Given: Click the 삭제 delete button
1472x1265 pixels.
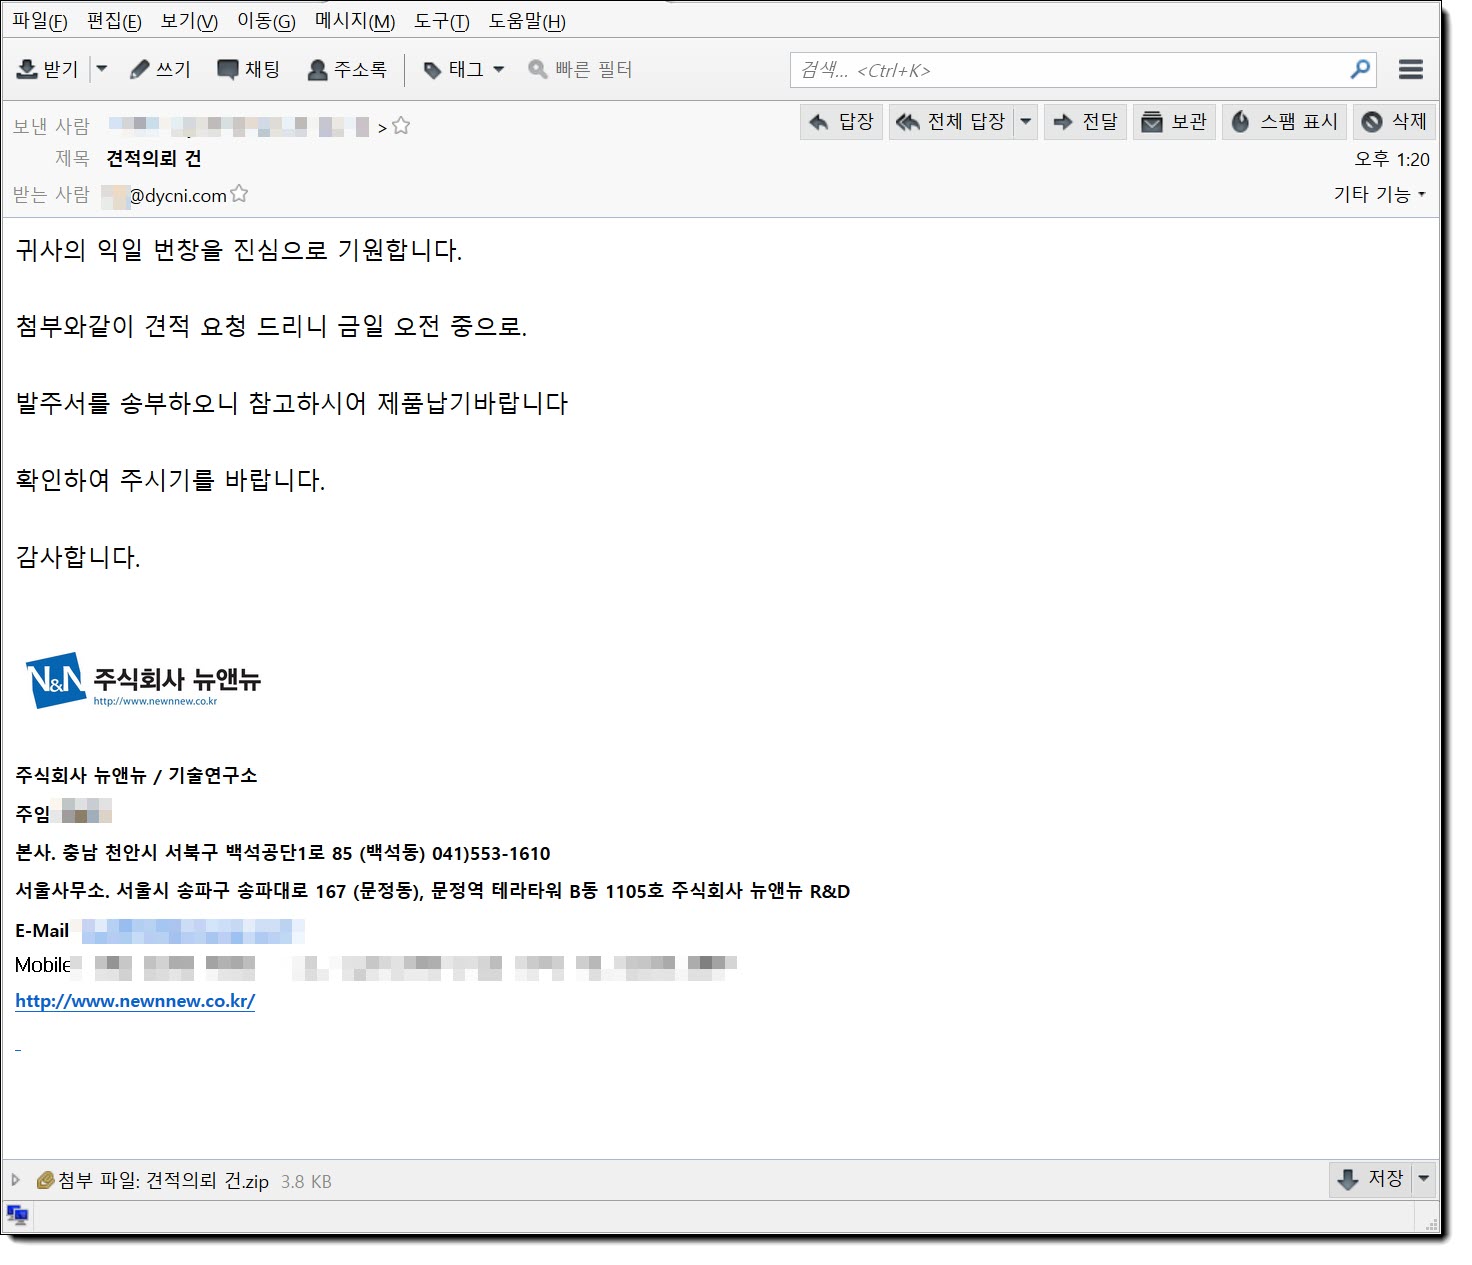Looking at the screenshot, I should coord(1394,122).
